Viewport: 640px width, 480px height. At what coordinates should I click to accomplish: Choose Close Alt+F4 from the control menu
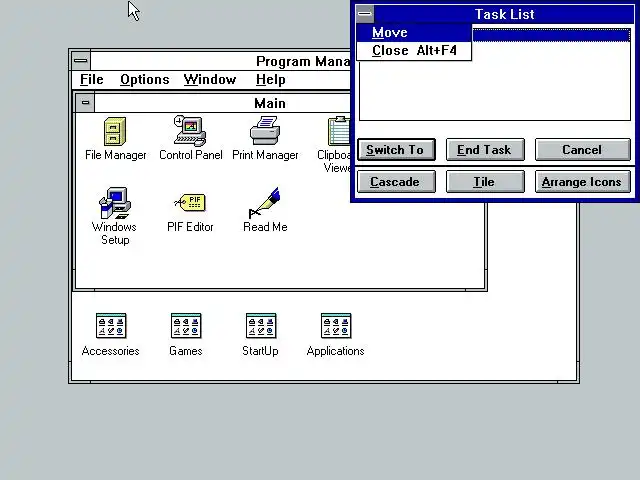pyautogui.click(x=414, y=51)
